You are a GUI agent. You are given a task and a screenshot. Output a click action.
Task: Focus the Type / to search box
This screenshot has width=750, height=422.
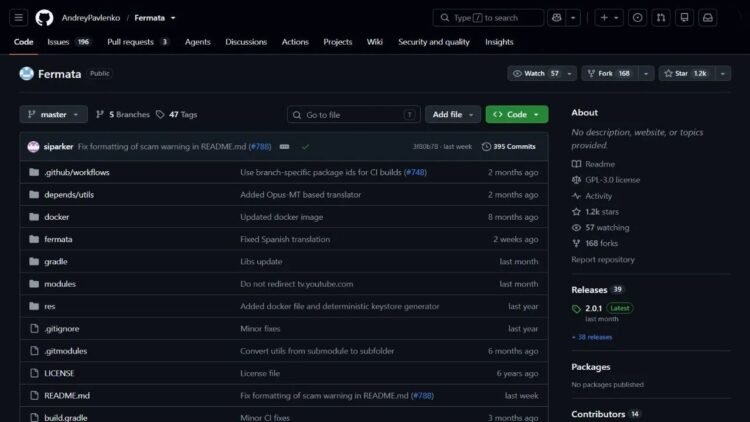(x=488, y=18)
